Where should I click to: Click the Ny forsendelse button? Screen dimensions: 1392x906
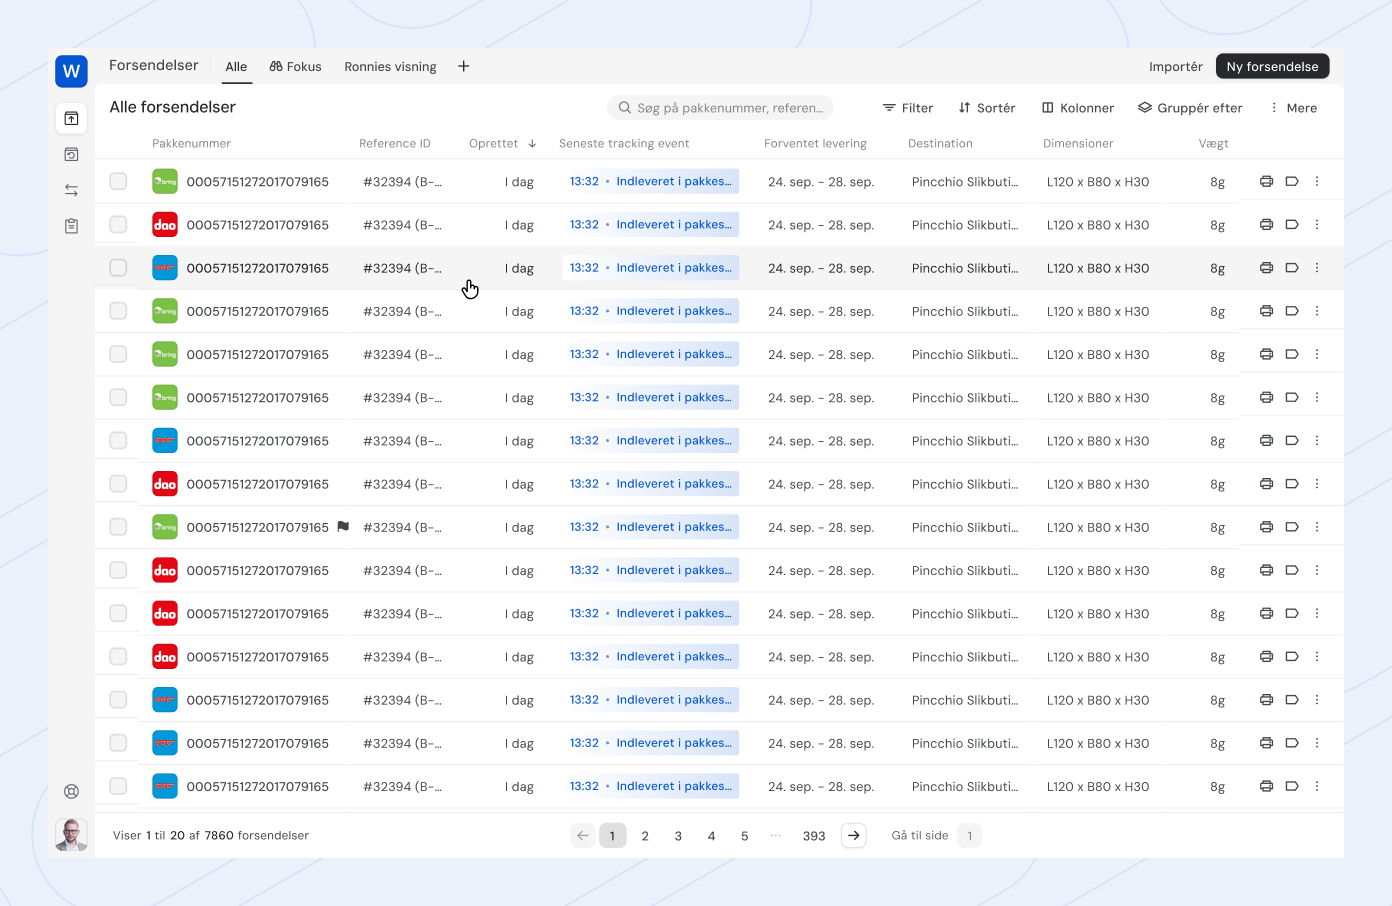point(1272,67)
